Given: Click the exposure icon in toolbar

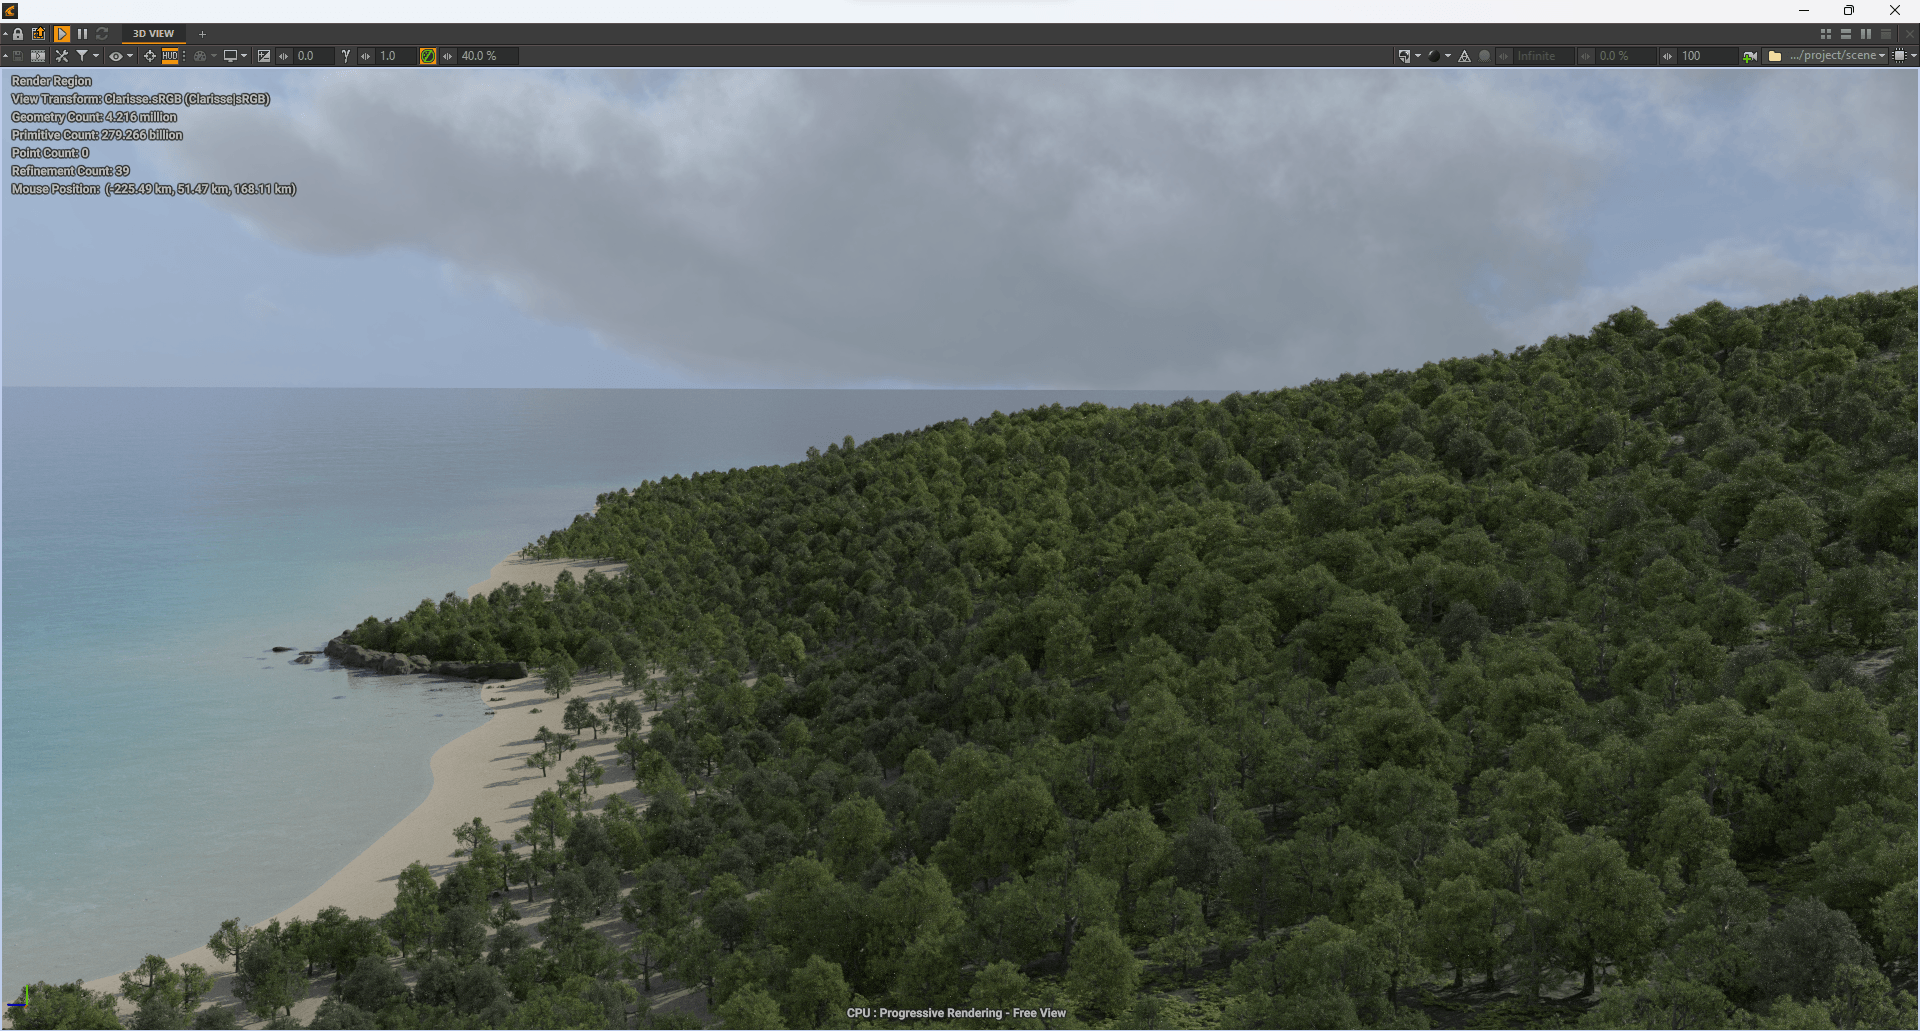Looking at the screenshot, I should (x=264, y=56).
